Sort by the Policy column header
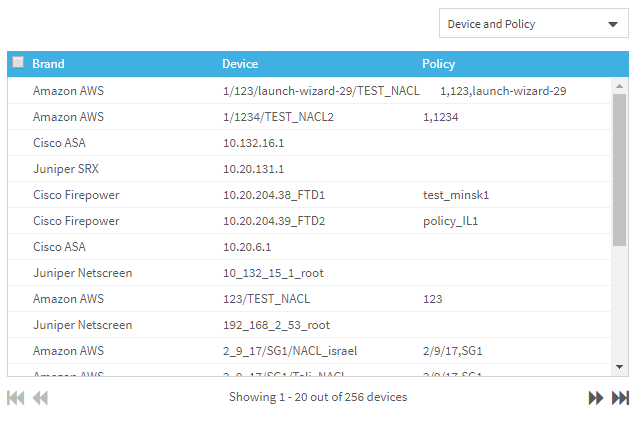The height and width of the screenshot is (424, 641). tap(438, 64)
